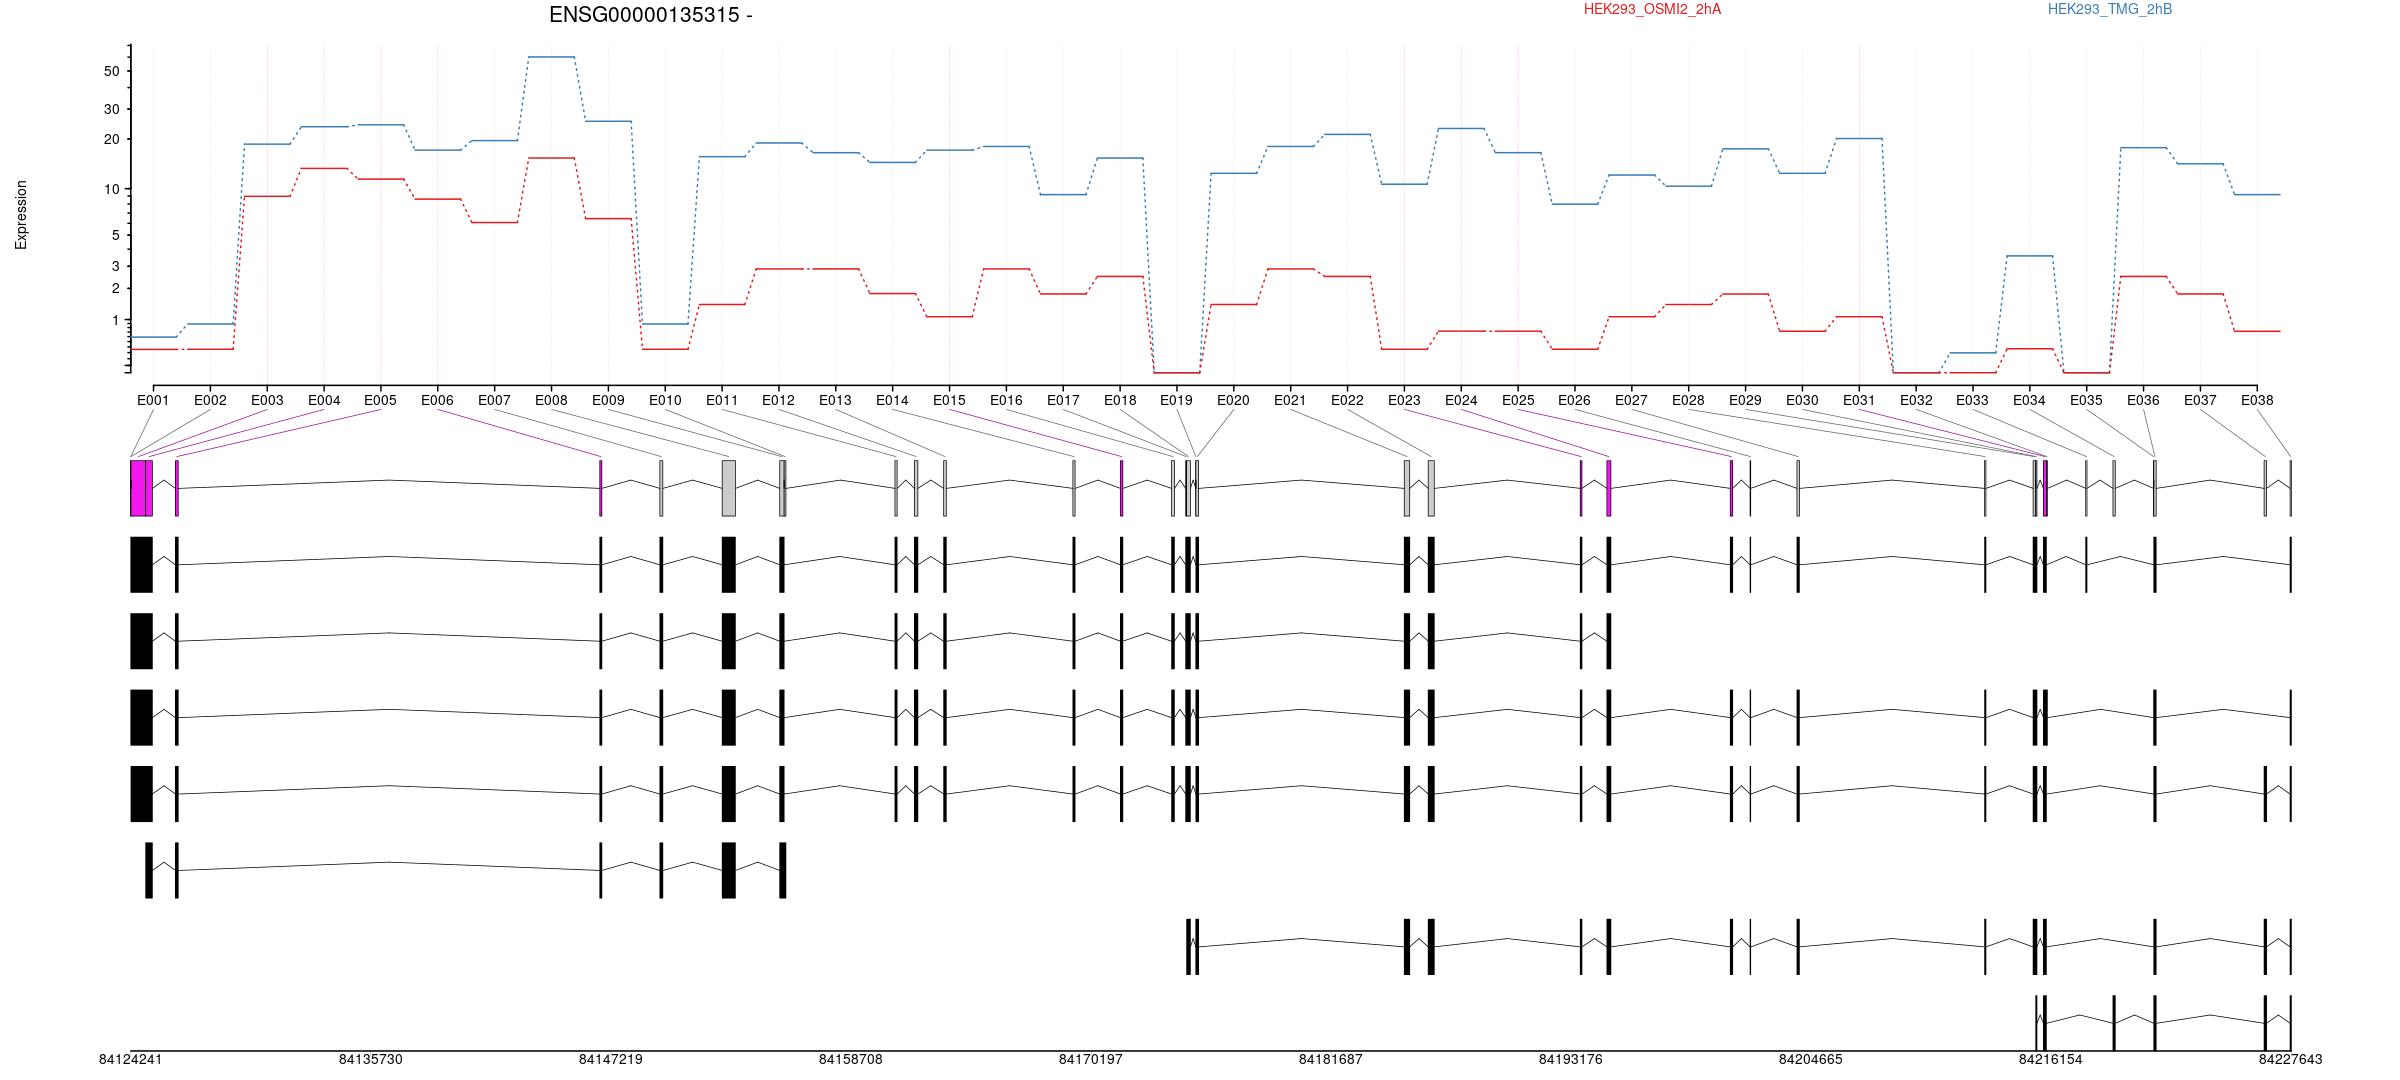Click exon label E009
The width and height of the screenshot is (2400, 1080).
pos(608,400)
